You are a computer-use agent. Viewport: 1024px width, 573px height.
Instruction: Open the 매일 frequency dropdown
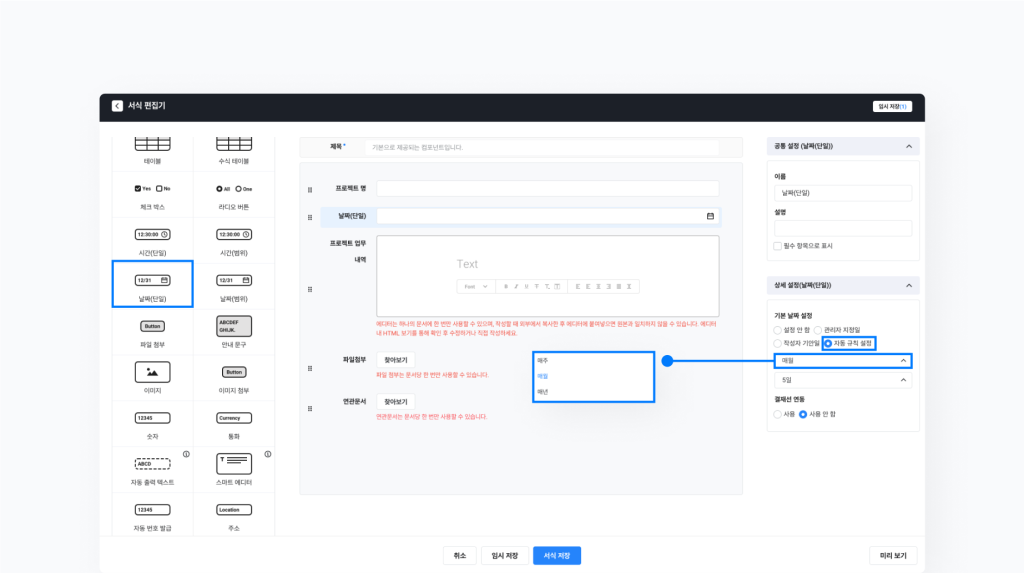843,360
